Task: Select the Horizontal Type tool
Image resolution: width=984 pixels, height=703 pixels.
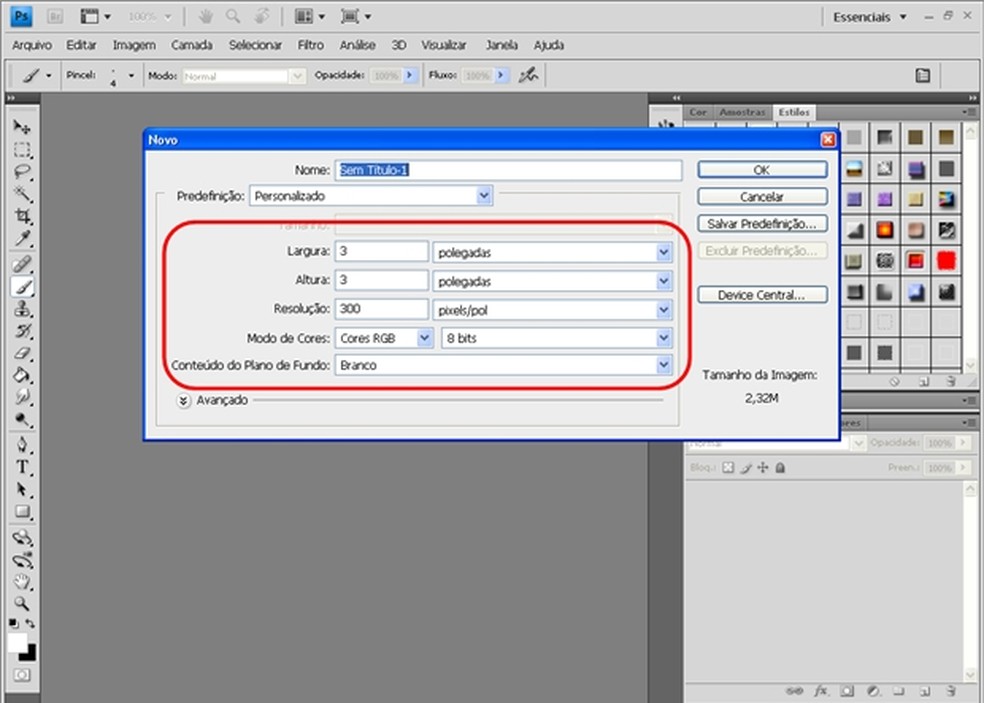Action: tap(22, 467)
